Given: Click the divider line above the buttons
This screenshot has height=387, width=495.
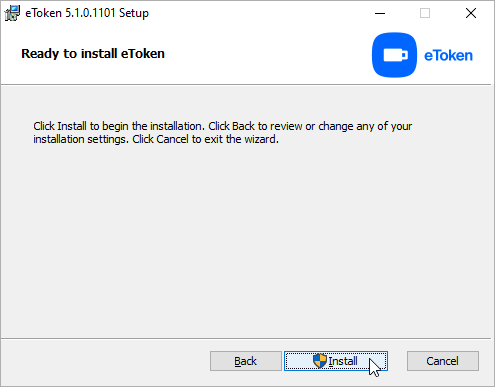Looking at the screenshot, I should click(246, 339).
